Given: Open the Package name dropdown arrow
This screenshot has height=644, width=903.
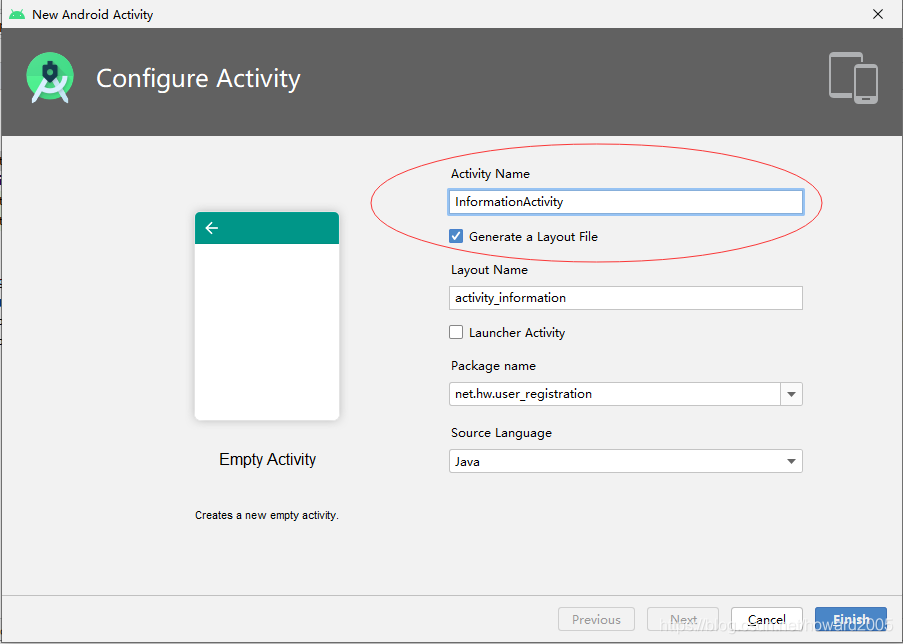Looking at the screenshot, I should [791, 394].
